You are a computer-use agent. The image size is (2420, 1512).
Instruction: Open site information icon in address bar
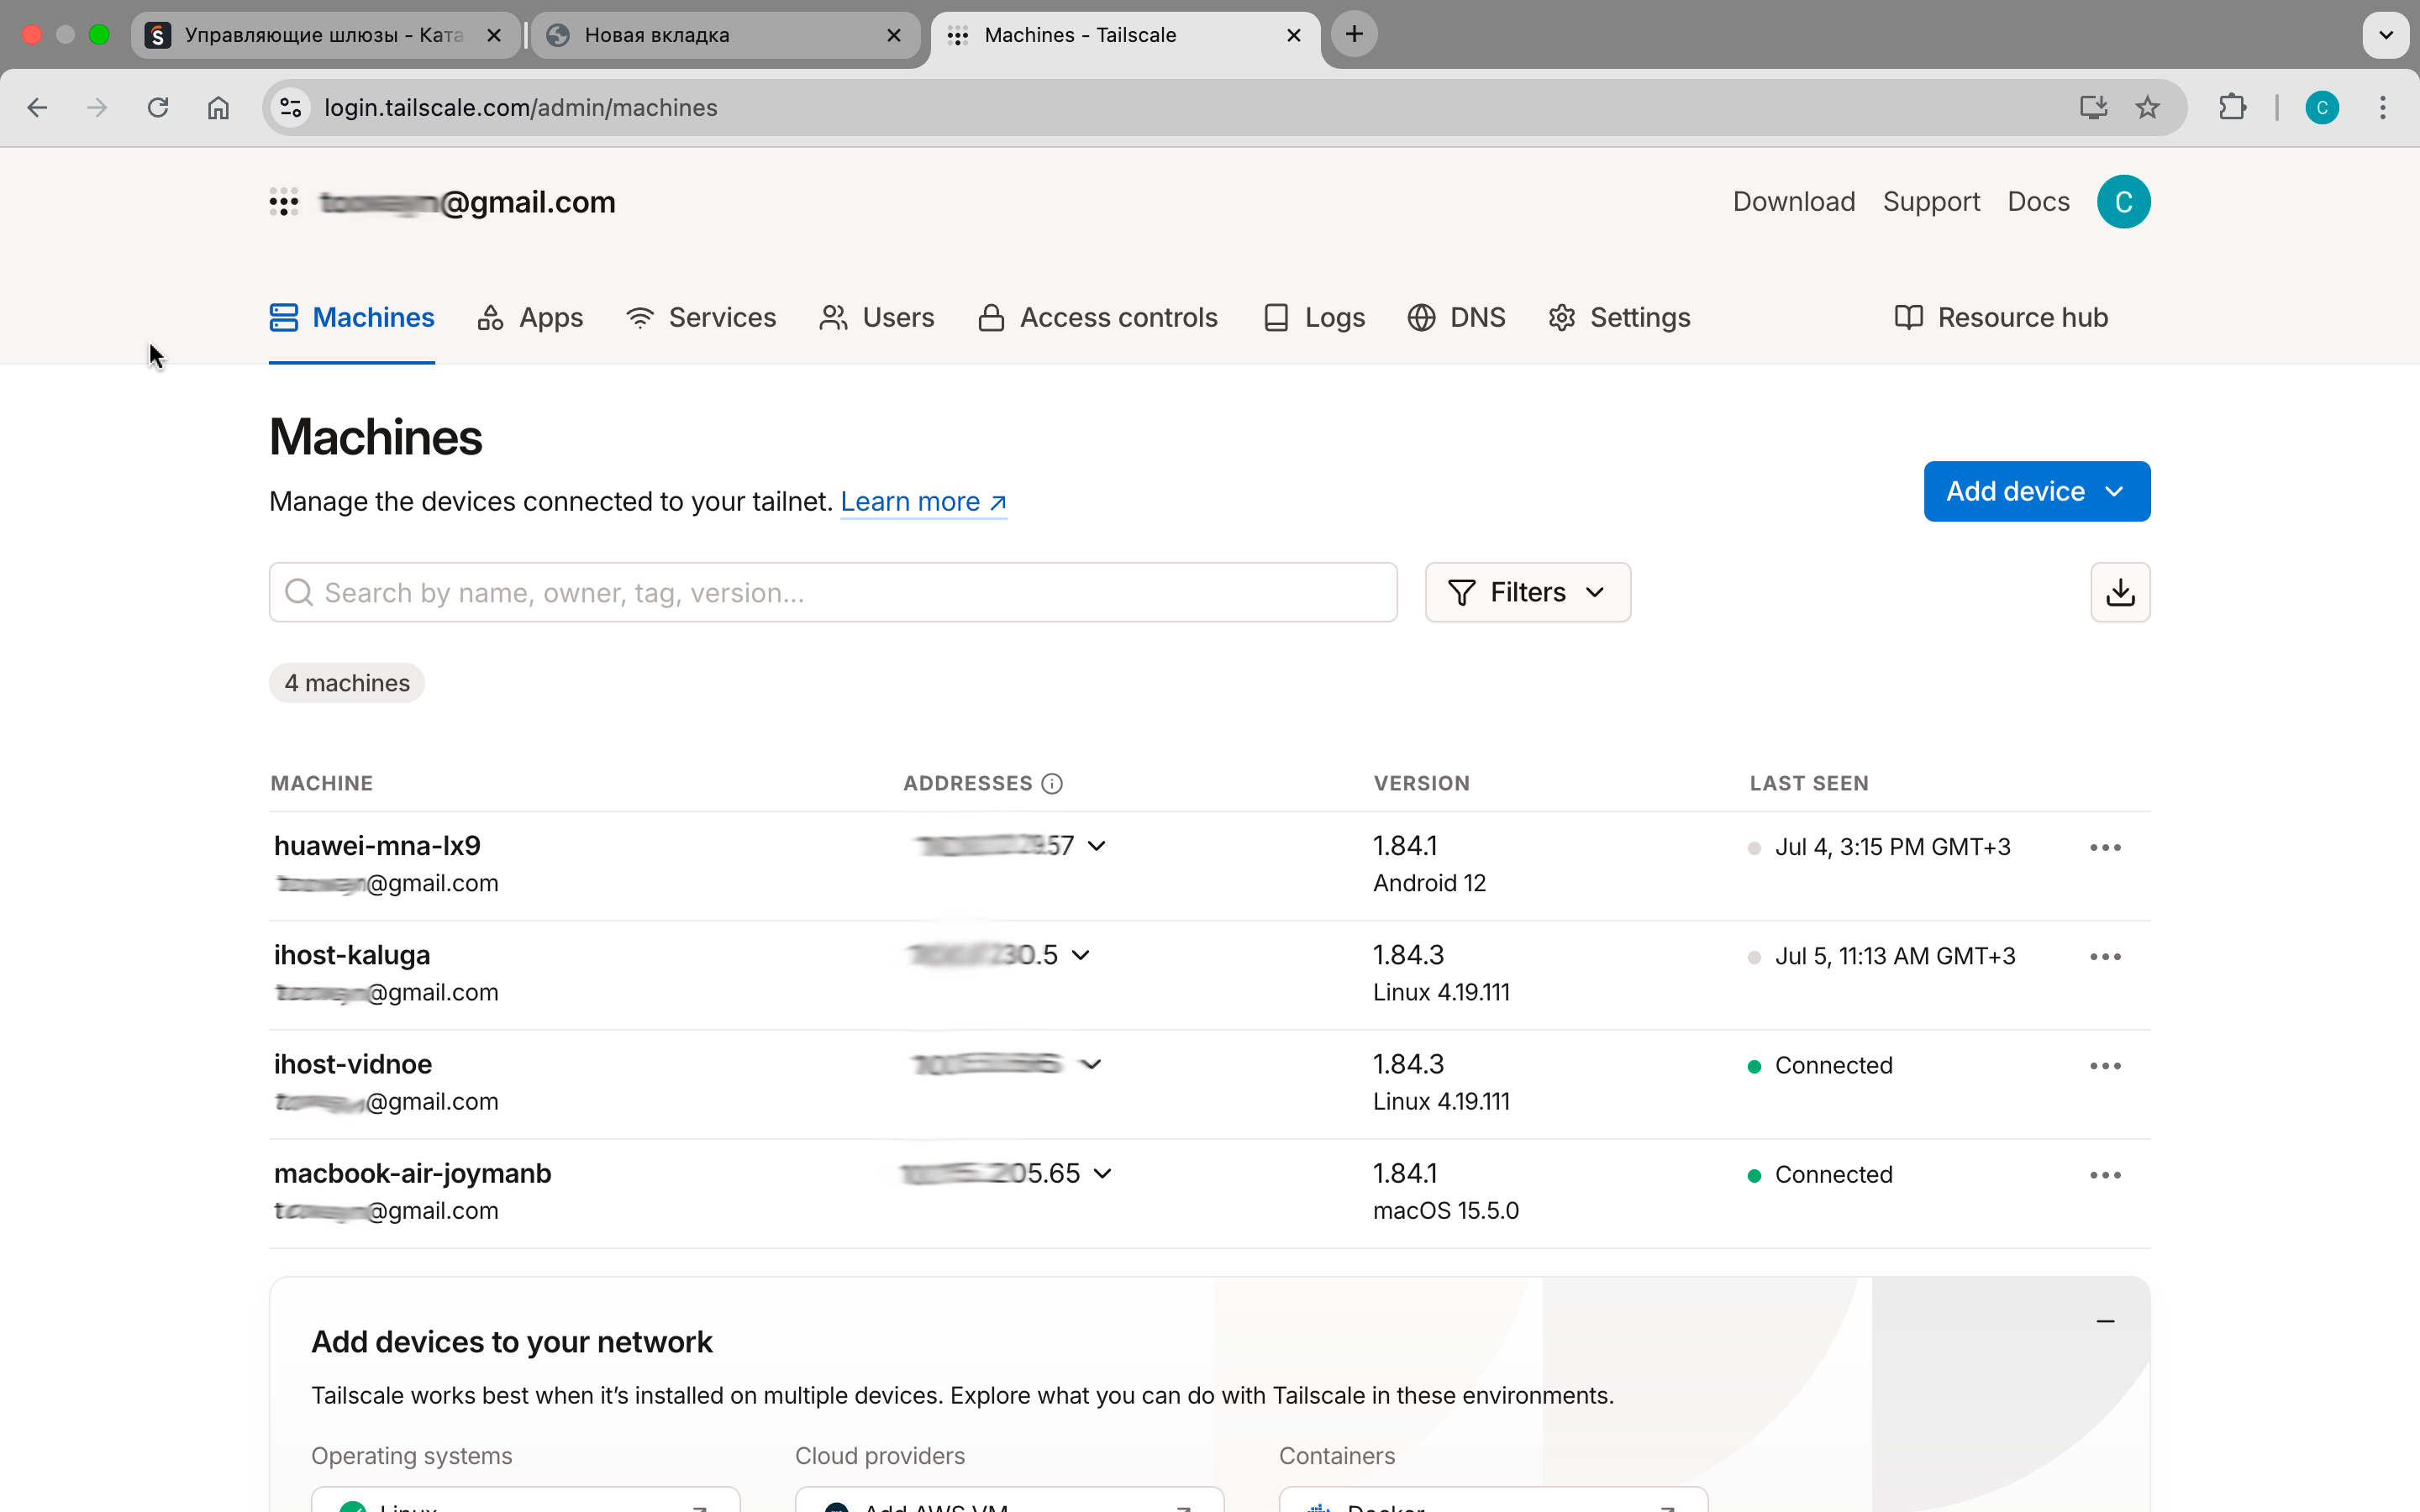click(x=291, y=107)
